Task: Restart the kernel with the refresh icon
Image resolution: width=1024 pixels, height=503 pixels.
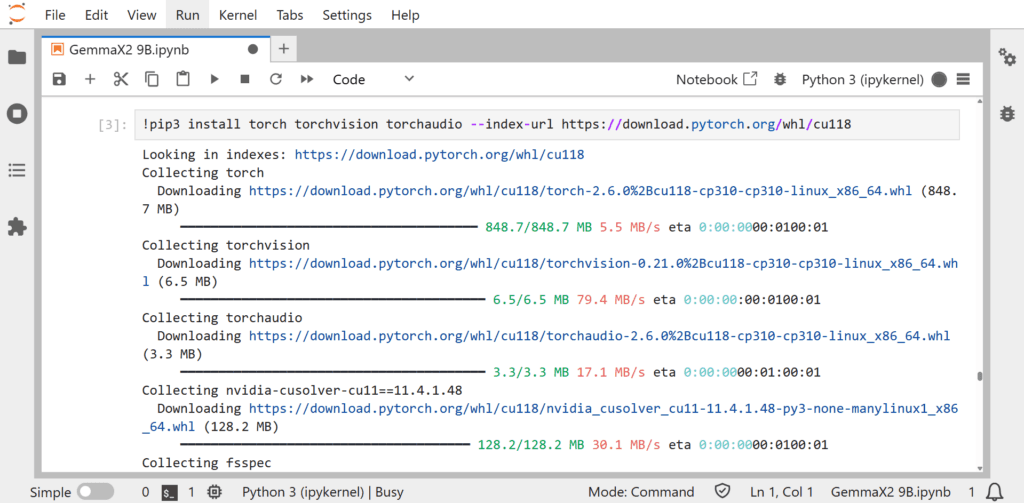Action: [x=276, y=79]
